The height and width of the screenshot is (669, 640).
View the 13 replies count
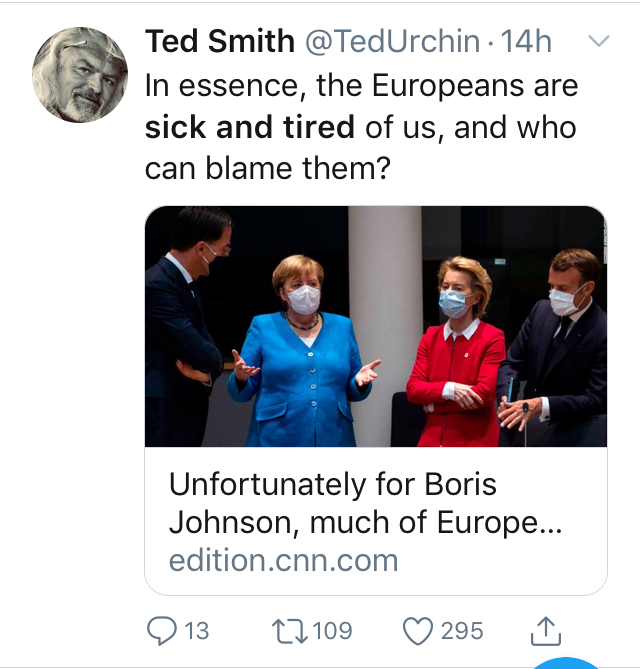click(197, 631)
